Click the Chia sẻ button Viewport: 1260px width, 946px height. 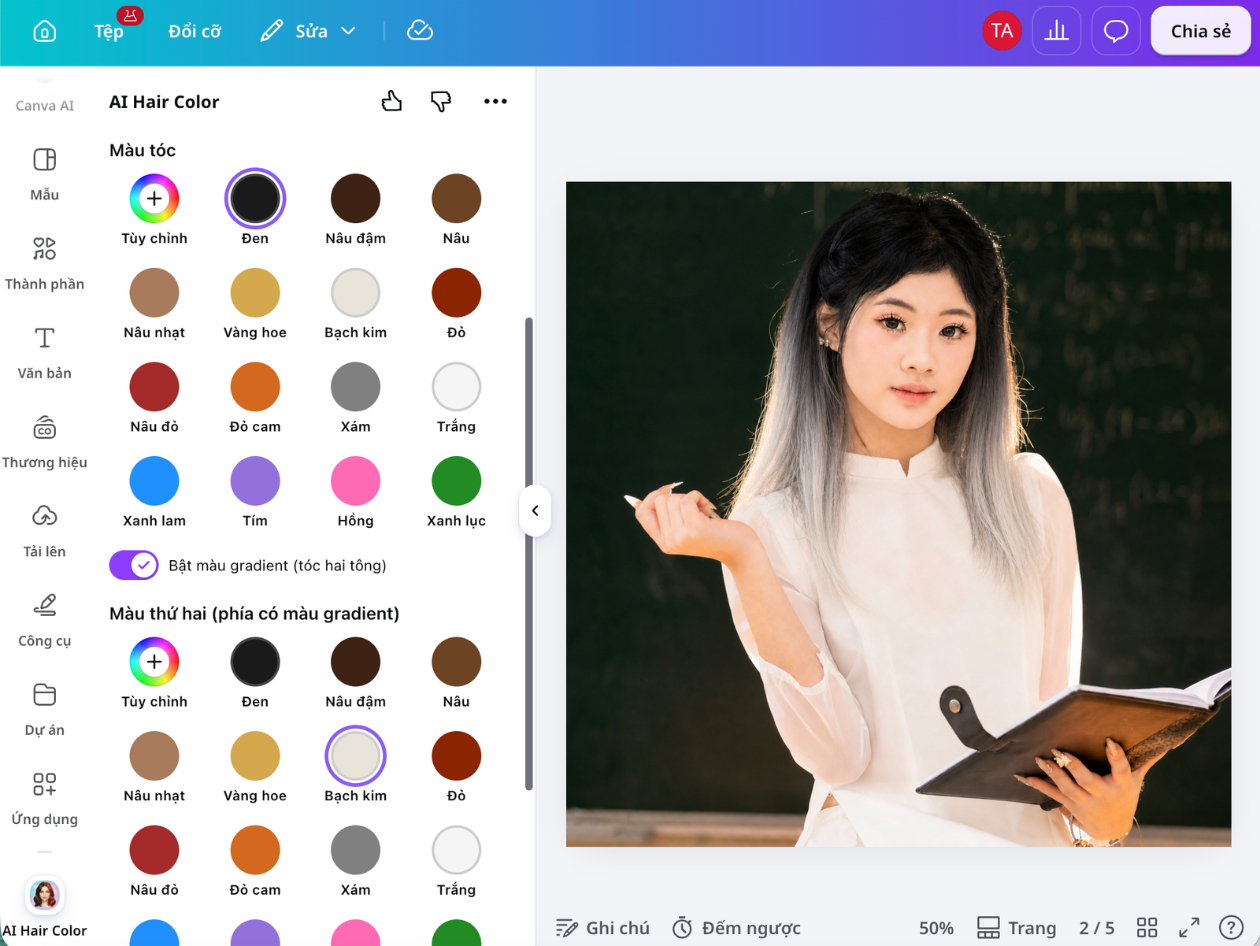click(x=1201, y=31)
